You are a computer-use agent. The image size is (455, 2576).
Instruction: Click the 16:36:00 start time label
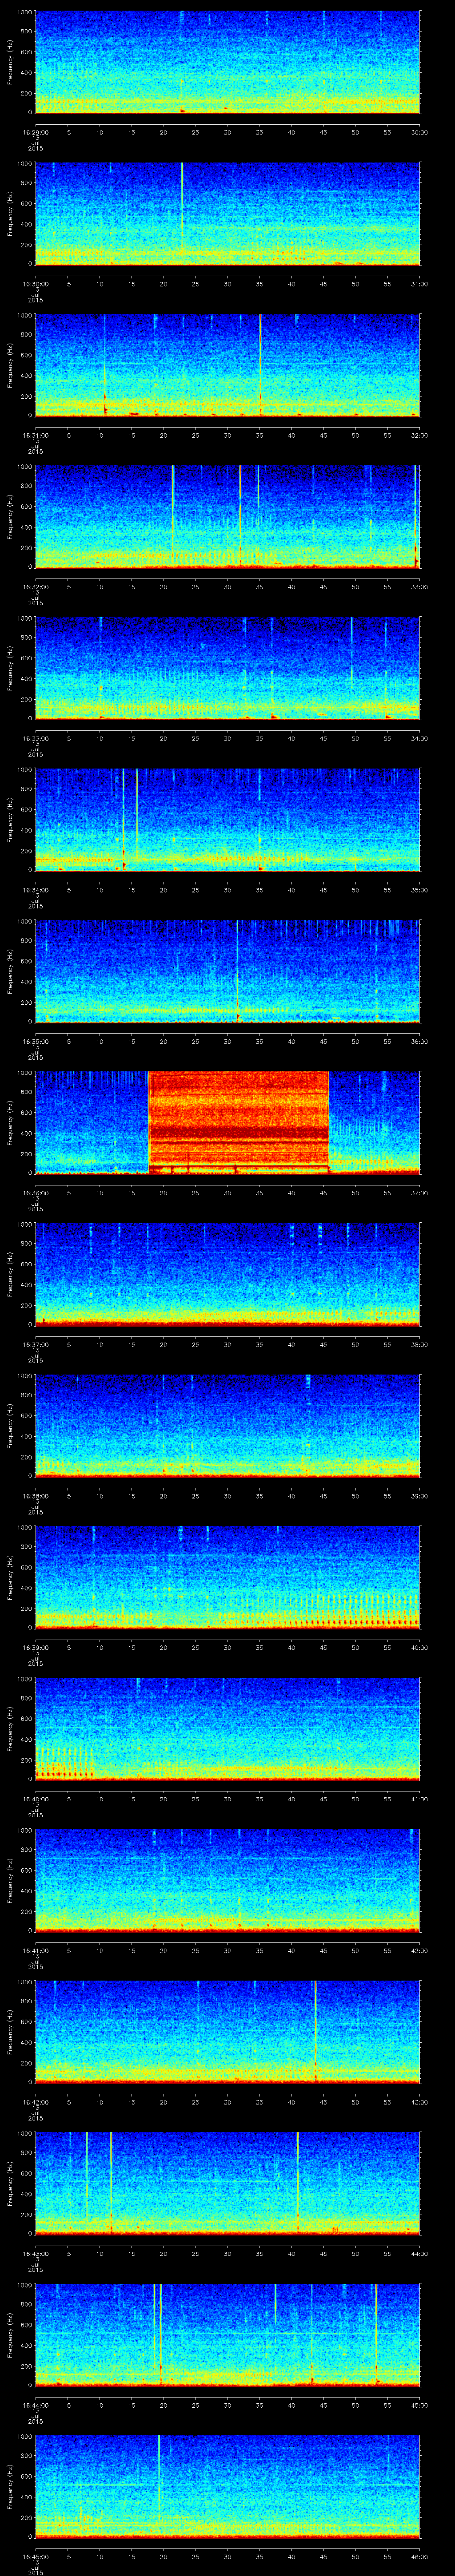click(36, 1193)
